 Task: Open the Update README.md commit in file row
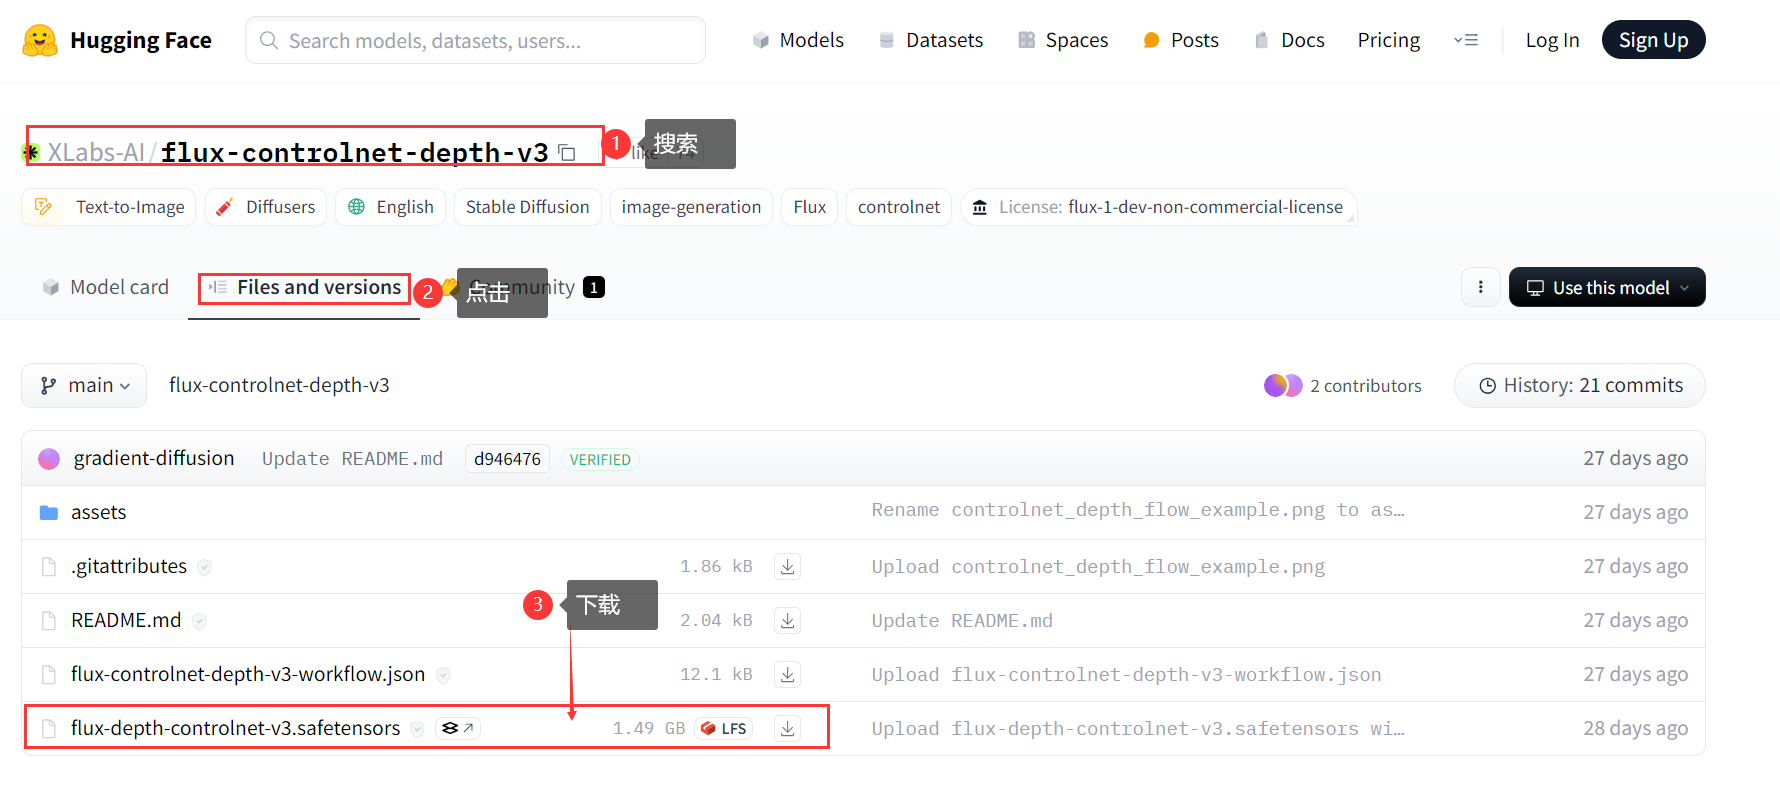point(962,621)
